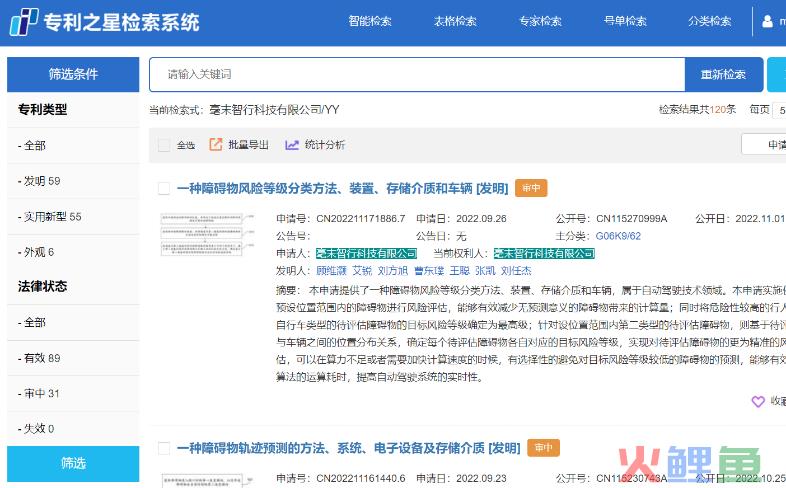Filter by 审中 31
This screenshot has width=786, height=488.
click(x=39, y=393)
